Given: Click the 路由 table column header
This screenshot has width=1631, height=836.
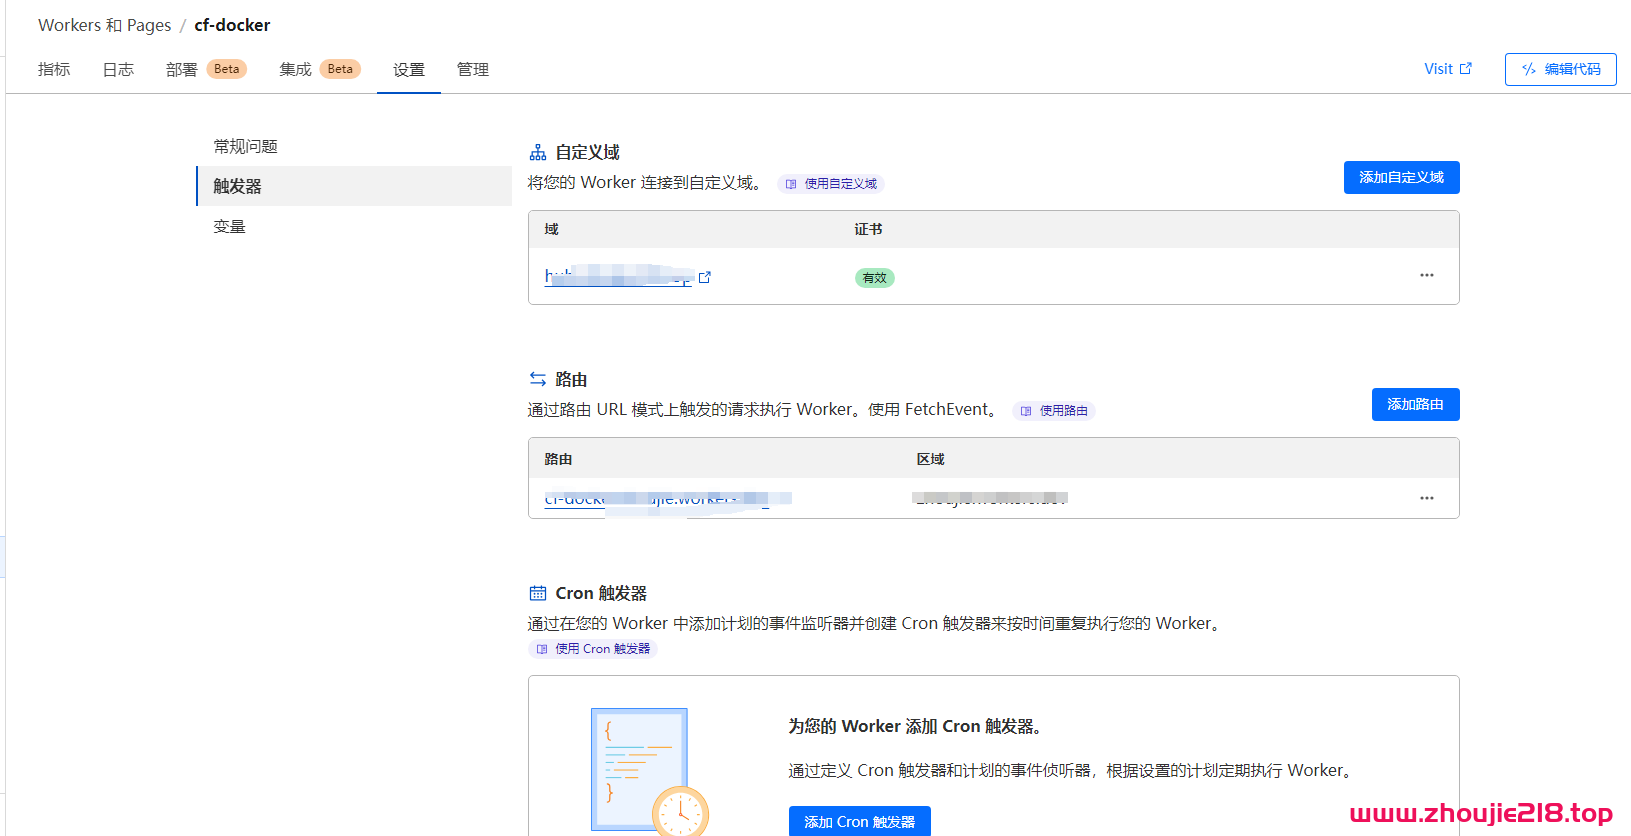Looking at the screenshot, I should tap(558, 459).
